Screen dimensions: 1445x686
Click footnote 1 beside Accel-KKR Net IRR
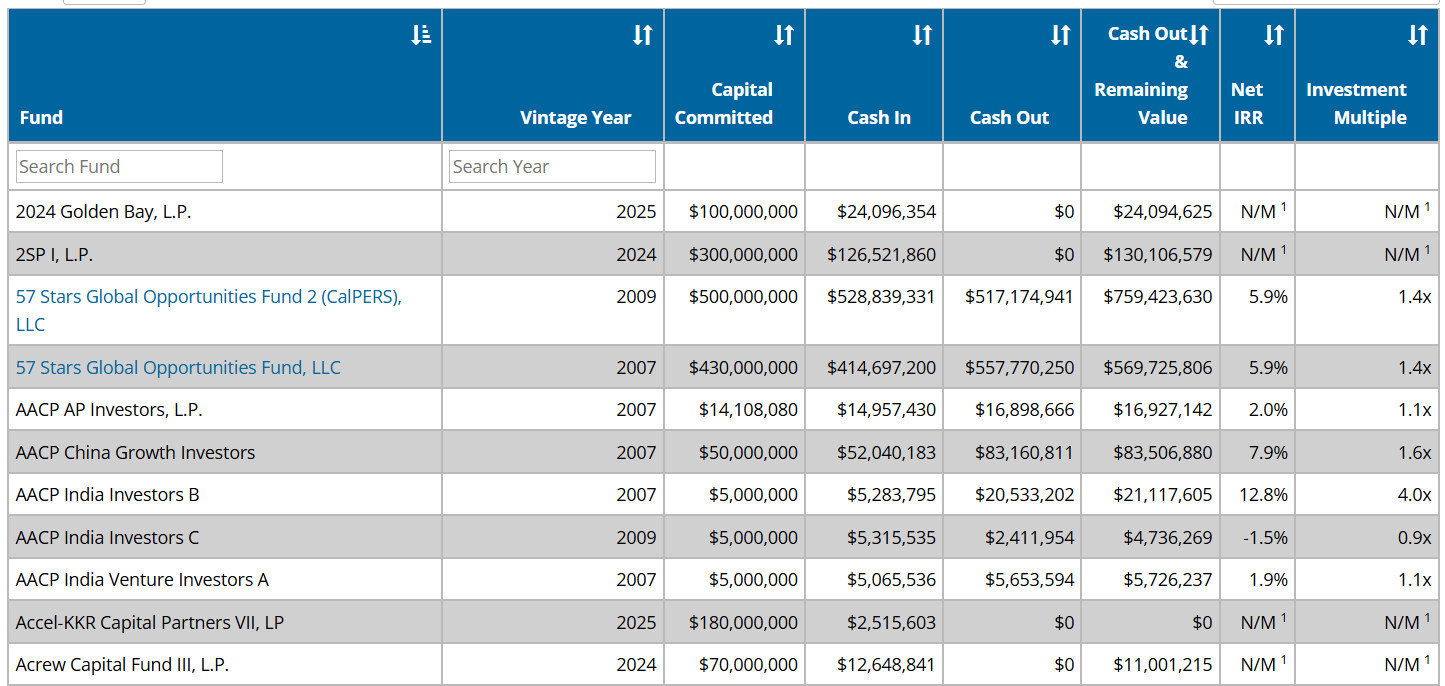[x=1284, y=617]
